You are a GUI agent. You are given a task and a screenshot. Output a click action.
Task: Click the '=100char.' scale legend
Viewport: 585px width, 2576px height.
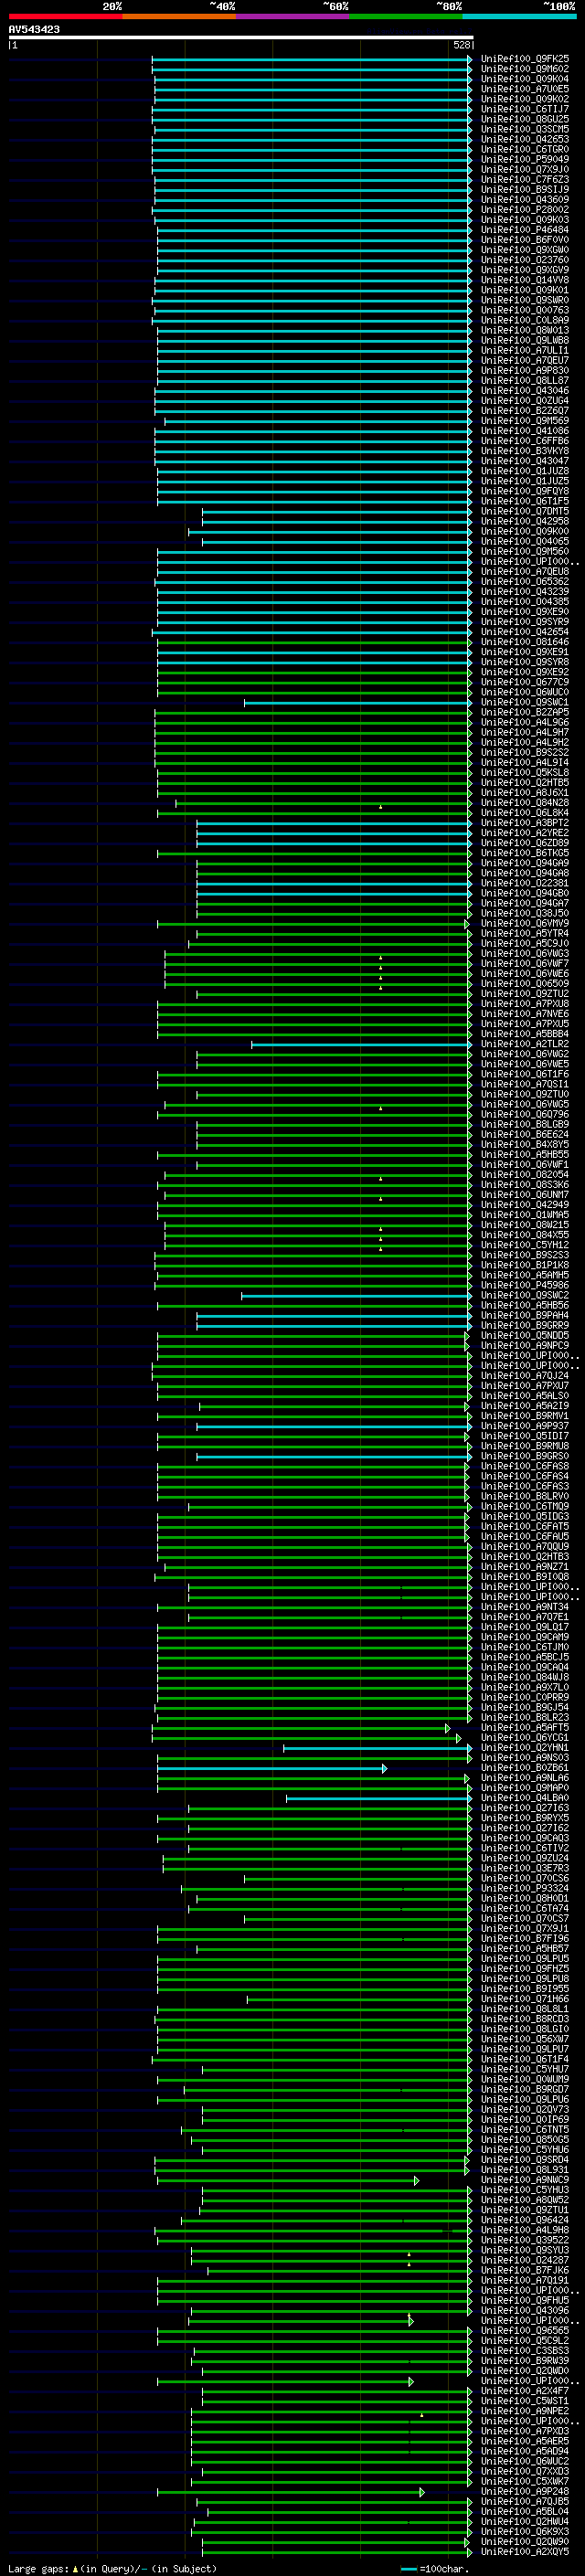pyautogui.click(x=444, y=2569)
